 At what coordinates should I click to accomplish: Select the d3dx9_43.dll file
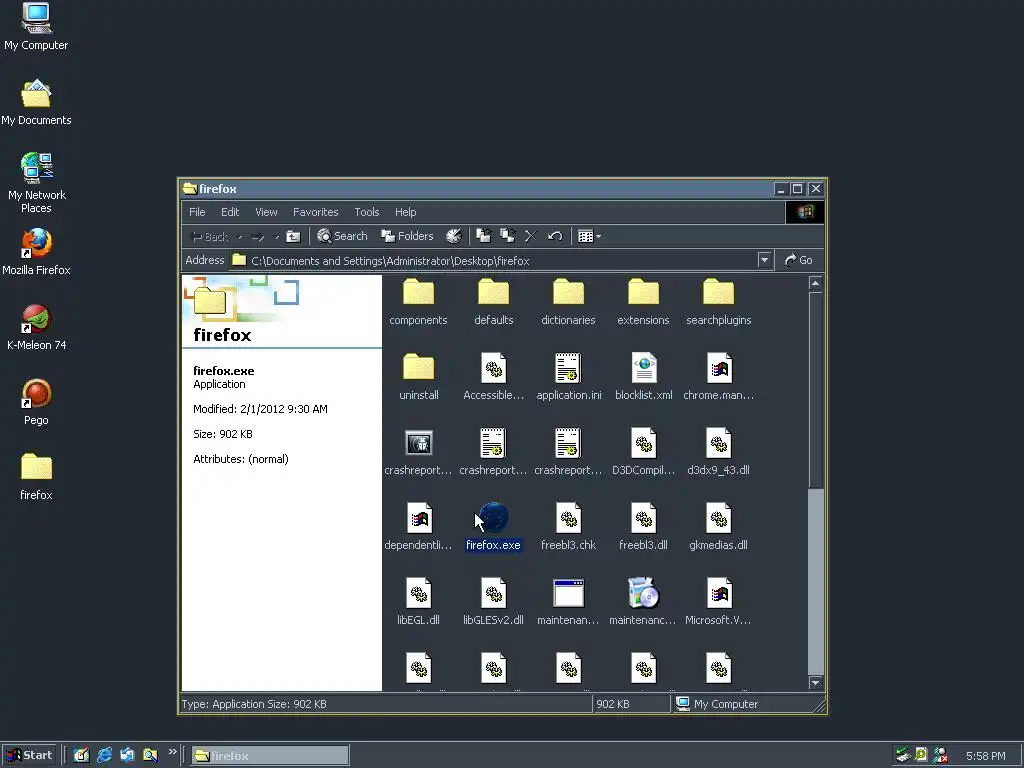(718, 452)
